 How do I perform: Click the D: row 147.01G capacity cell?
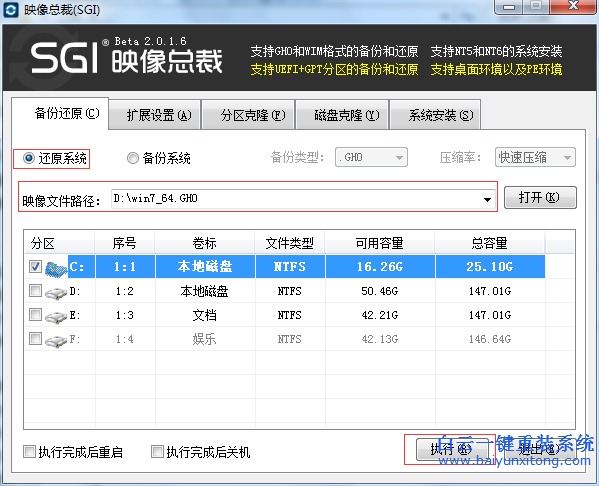pyautogui.click(x=490, y=291)
